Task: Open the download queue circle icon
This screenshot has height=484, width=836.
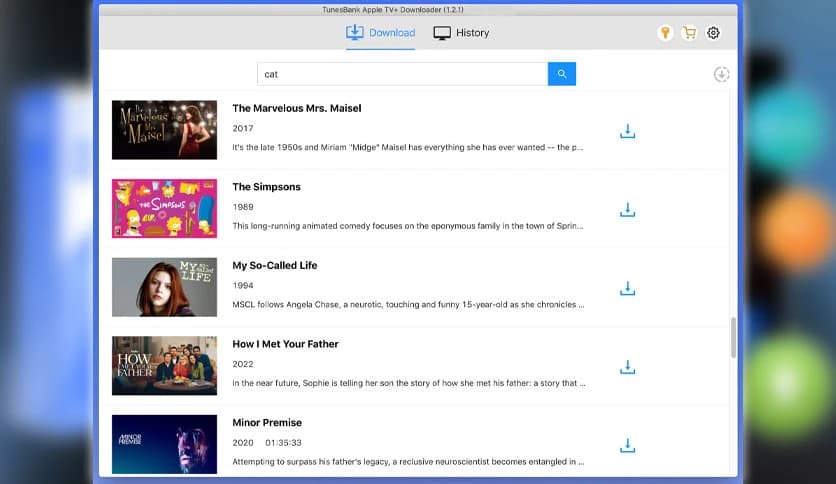Action: 721,74
